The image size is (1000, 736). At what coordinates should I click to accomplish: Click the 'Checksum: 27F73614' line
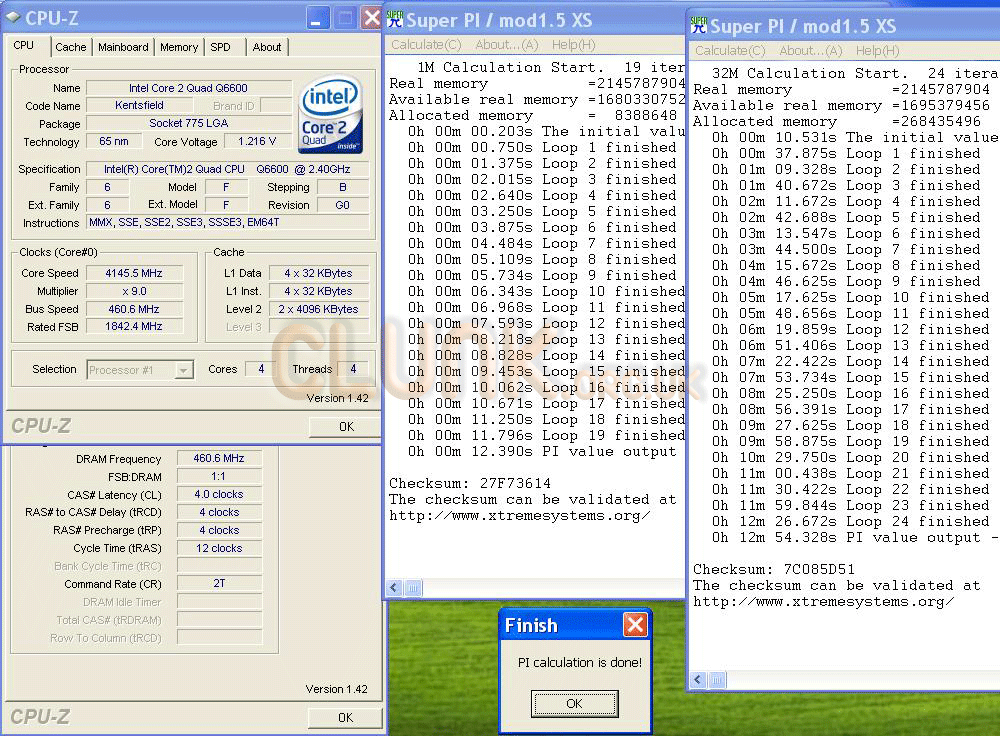point(470,483)
